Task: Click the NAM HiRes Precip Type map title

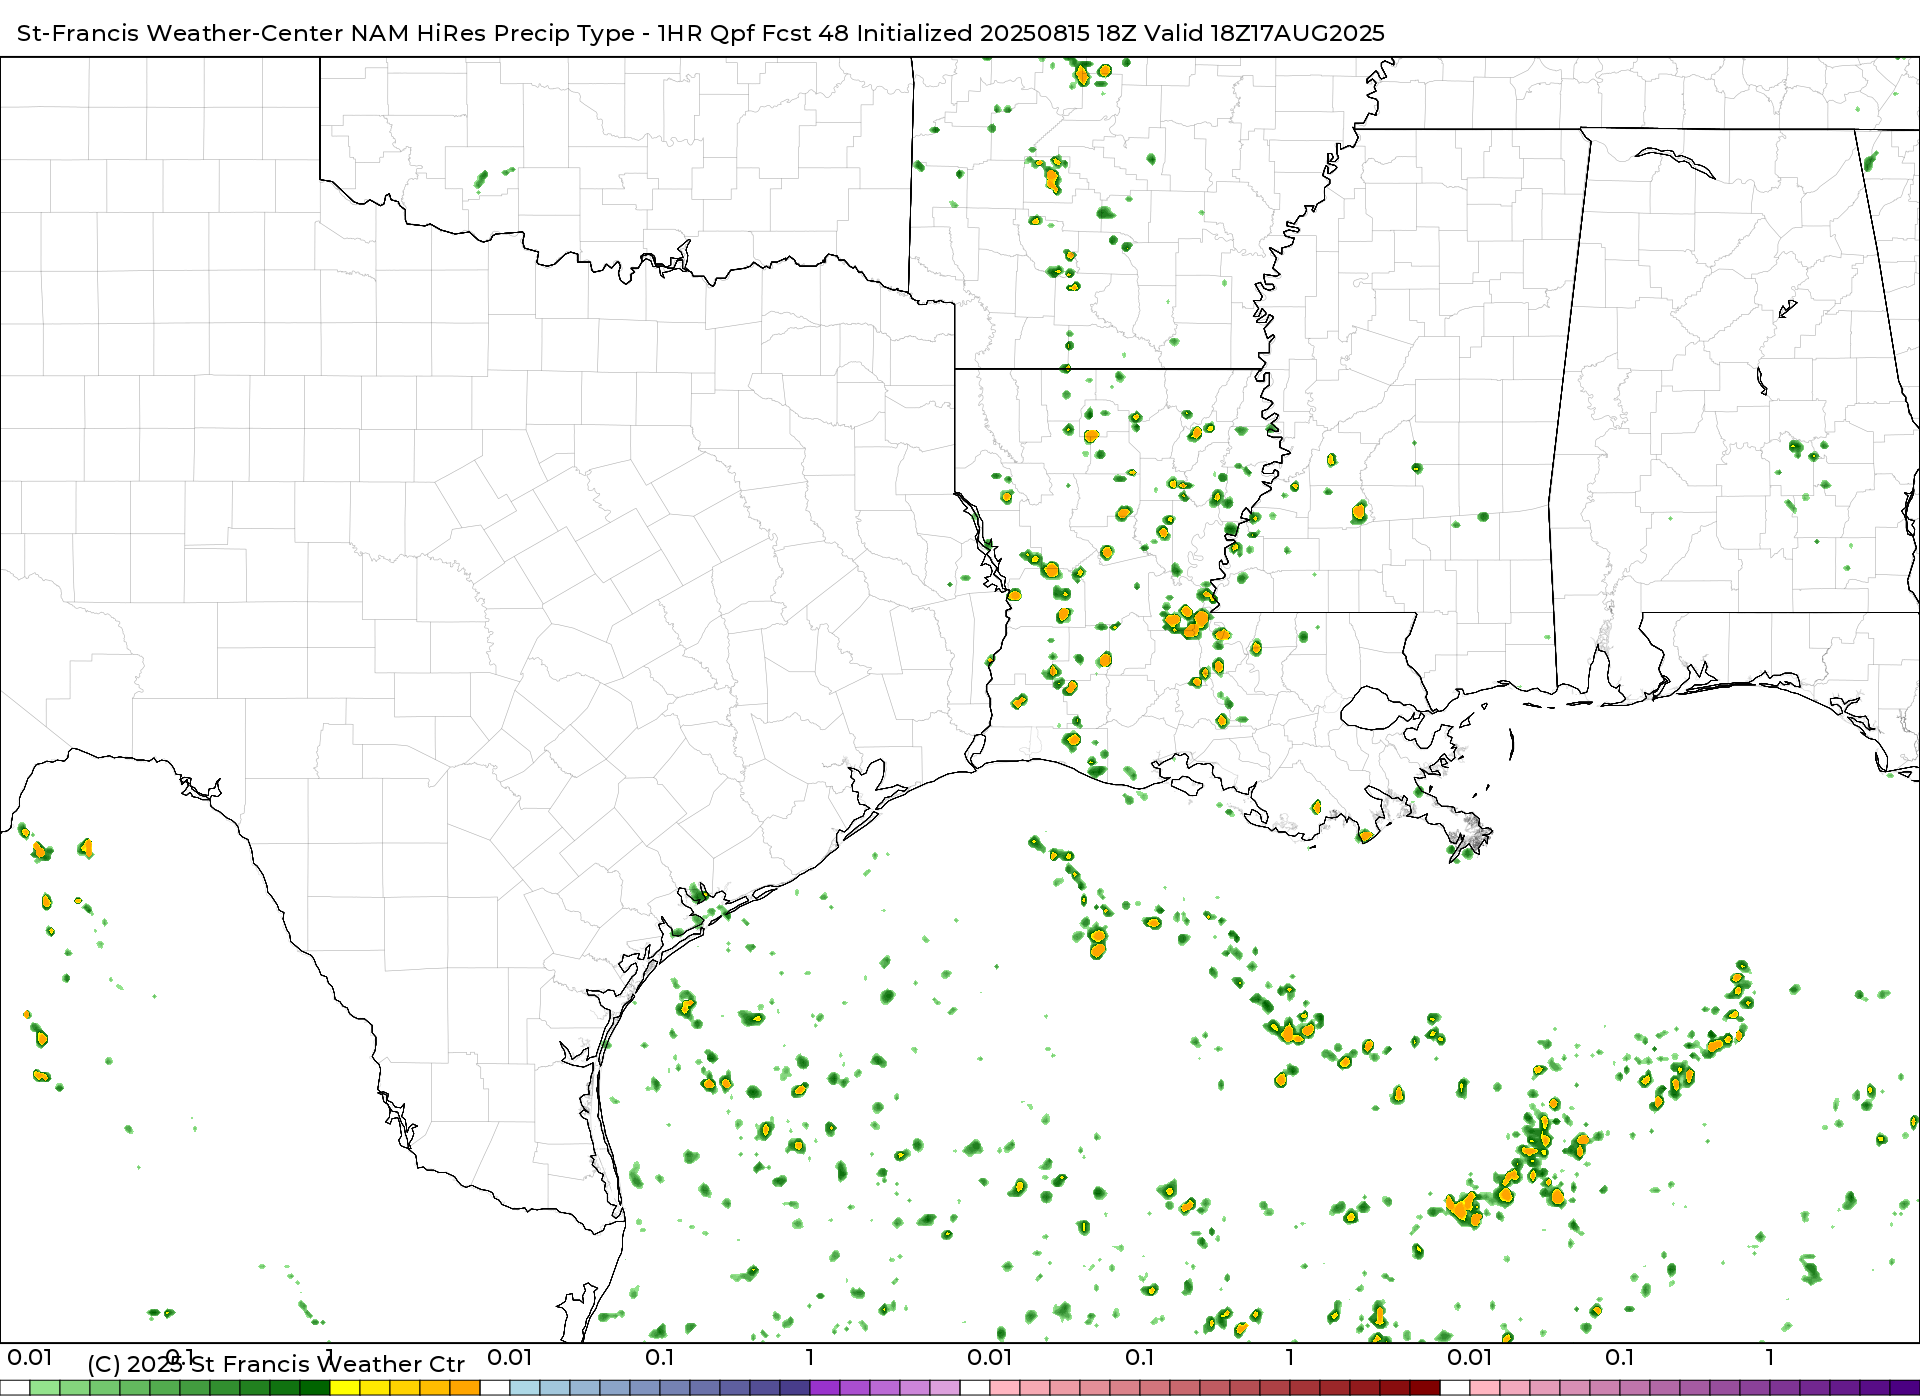Action: click(701, 33)
